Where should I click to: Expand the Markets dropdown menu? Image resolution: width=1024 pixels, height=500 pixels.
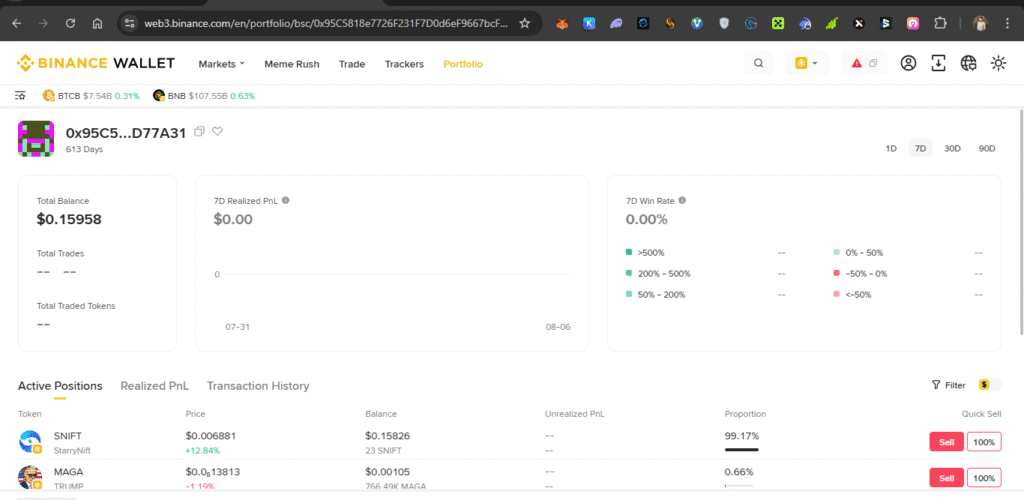pos(221,64)
